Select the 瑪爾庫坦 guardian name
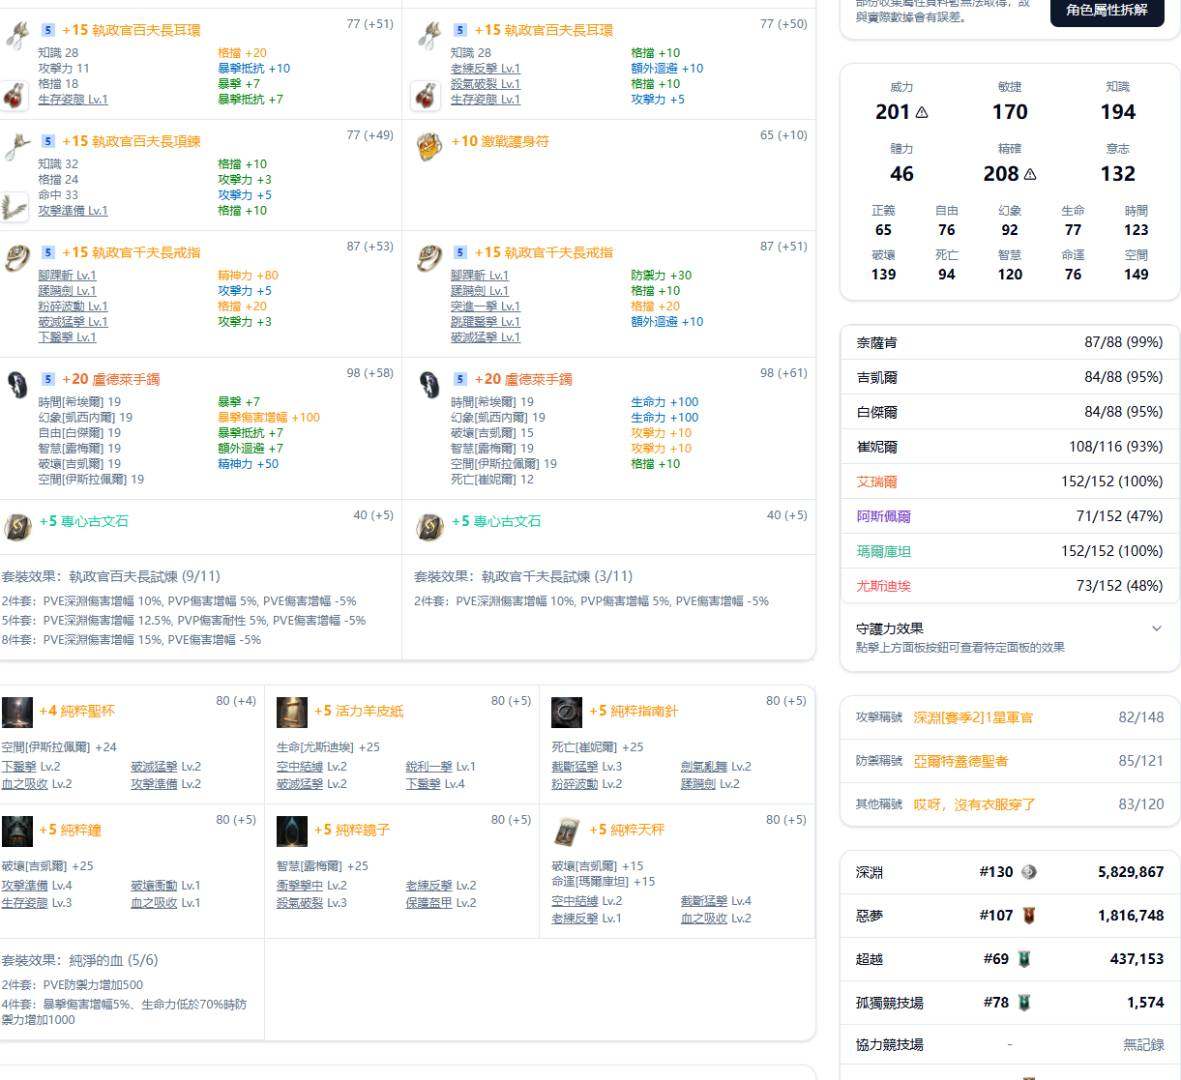This screenshot has width=1181, height=1080. tap(883, 551)
